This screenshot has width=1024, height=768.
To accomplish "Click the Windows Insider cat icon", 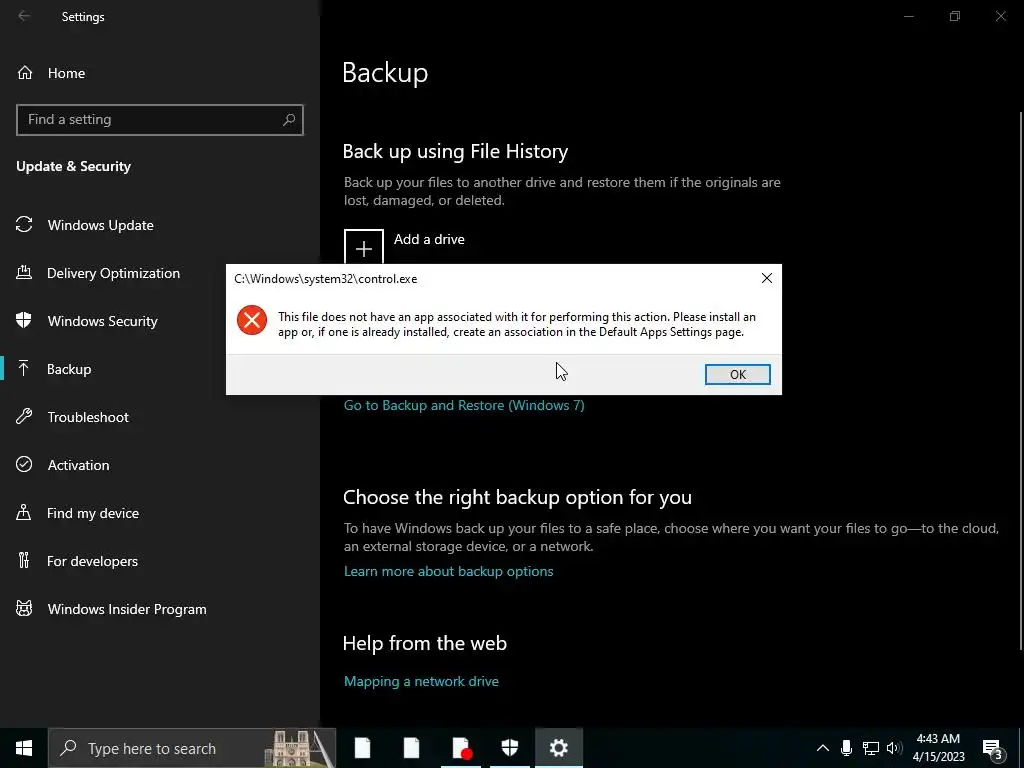I will click(x=24, y=609).
